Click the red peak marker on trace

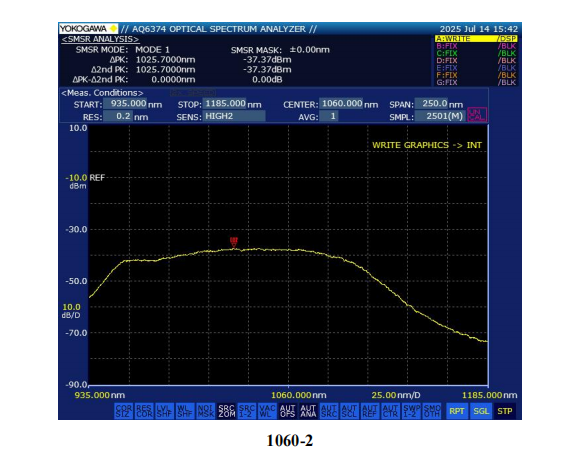(x=234, y=242)
